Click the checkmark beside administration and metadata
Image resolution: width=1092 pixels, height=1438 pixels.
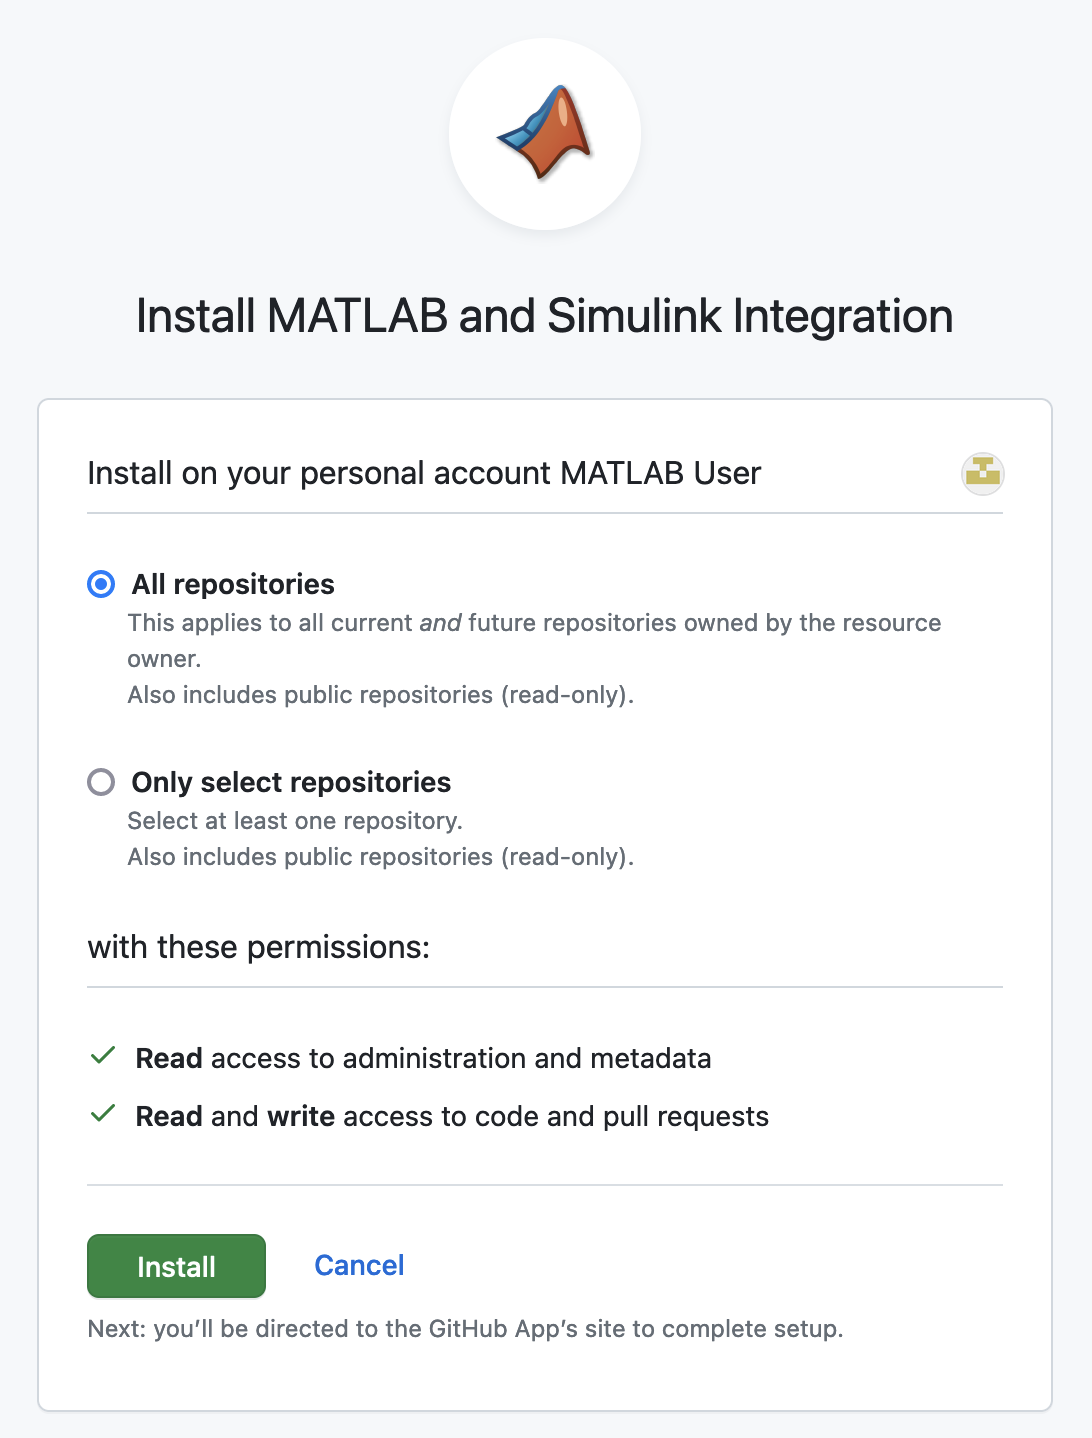103,1056
